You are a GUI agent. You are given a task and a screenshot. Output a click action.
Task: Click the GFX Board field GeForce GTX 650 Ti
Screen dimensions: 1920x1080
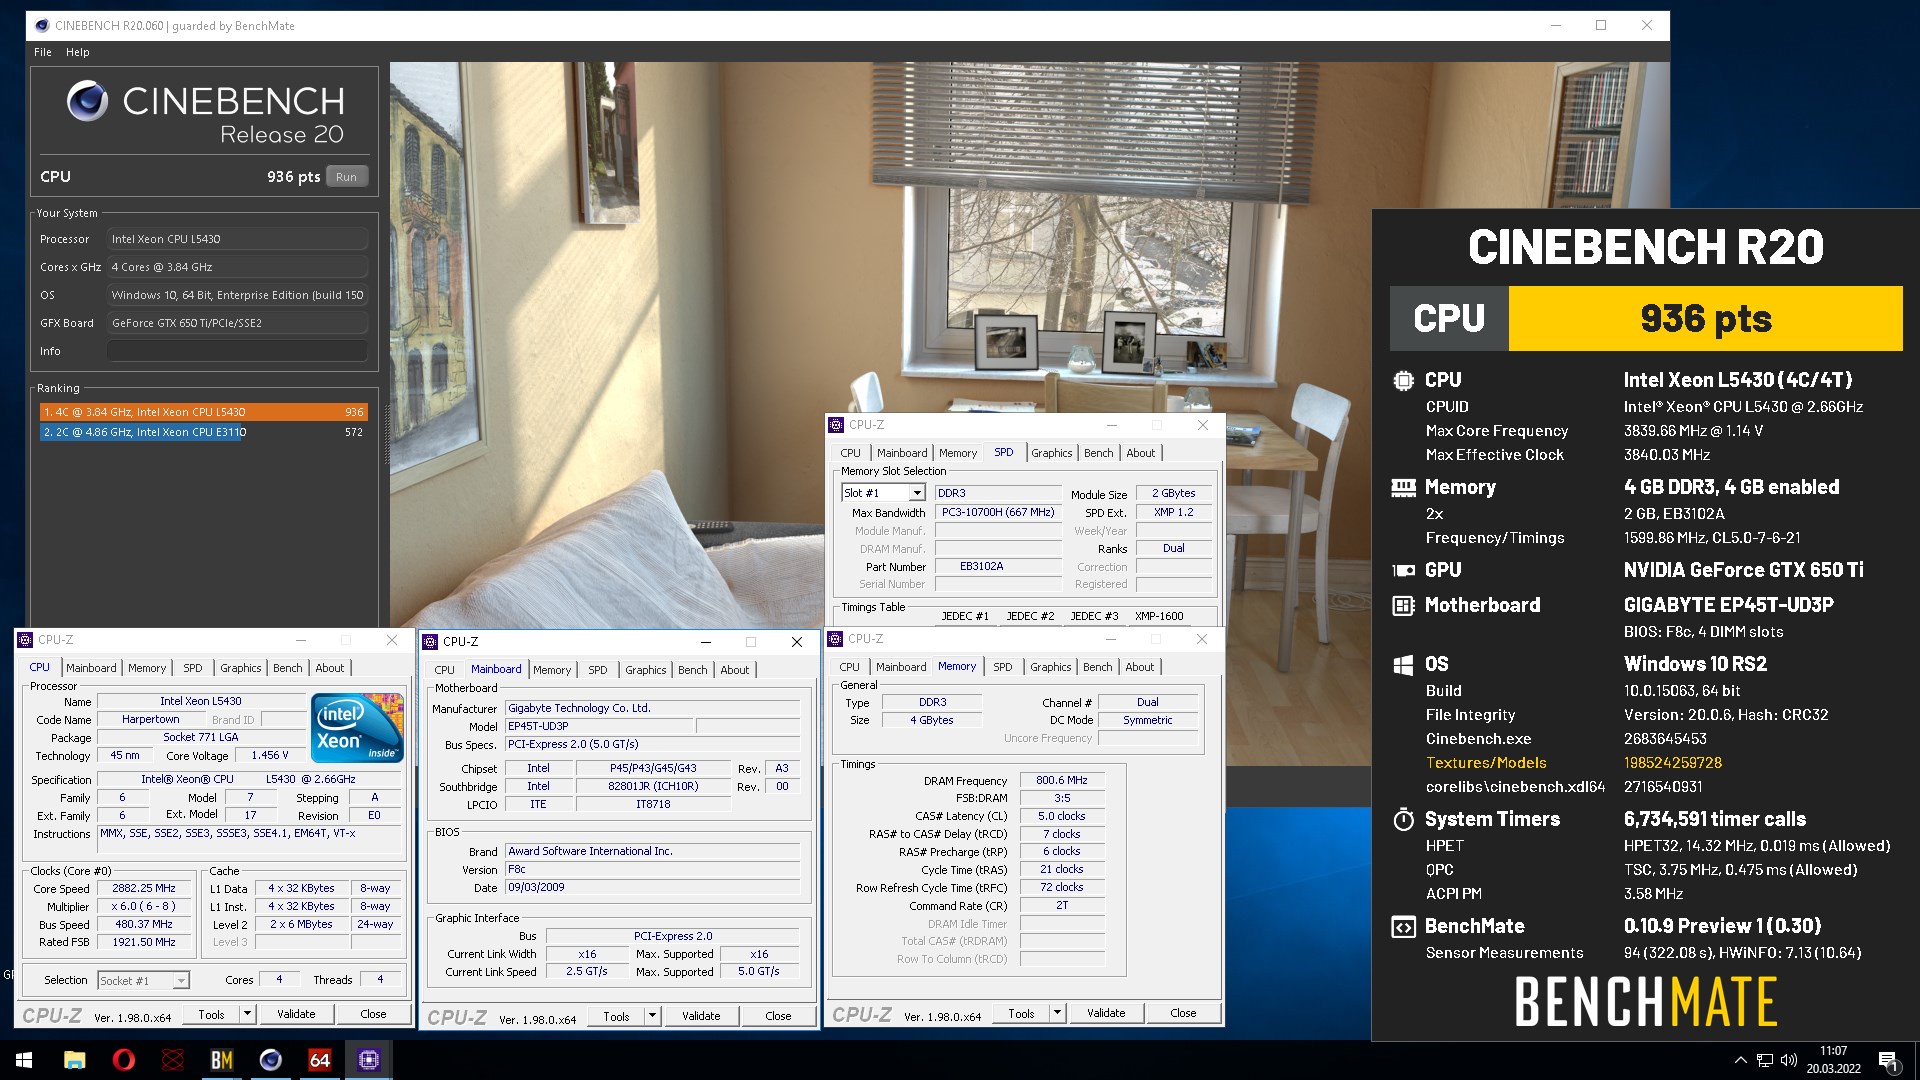pos(237,323)
